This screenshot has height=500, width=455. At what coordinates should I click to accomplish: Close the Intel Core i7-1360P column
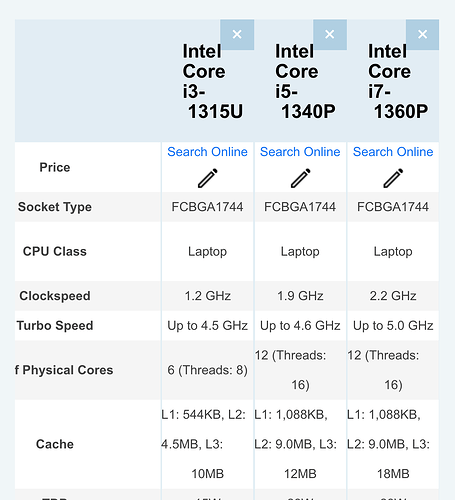[x=422, y=35]
